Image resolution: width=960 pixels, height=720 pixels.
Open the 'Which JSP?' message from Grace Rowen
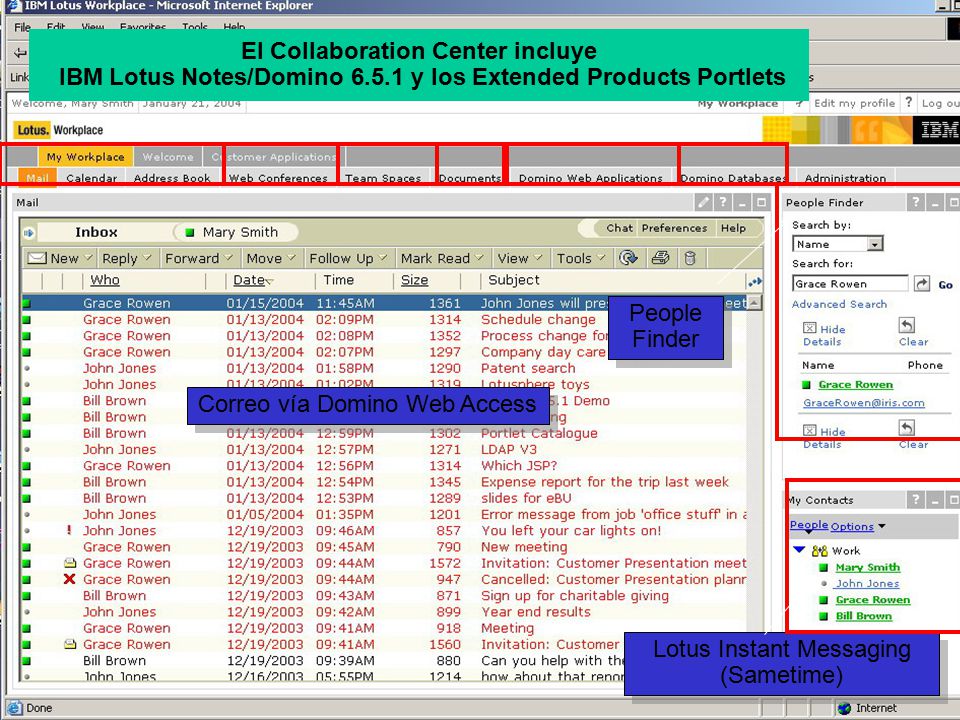[x=384, y=466]
